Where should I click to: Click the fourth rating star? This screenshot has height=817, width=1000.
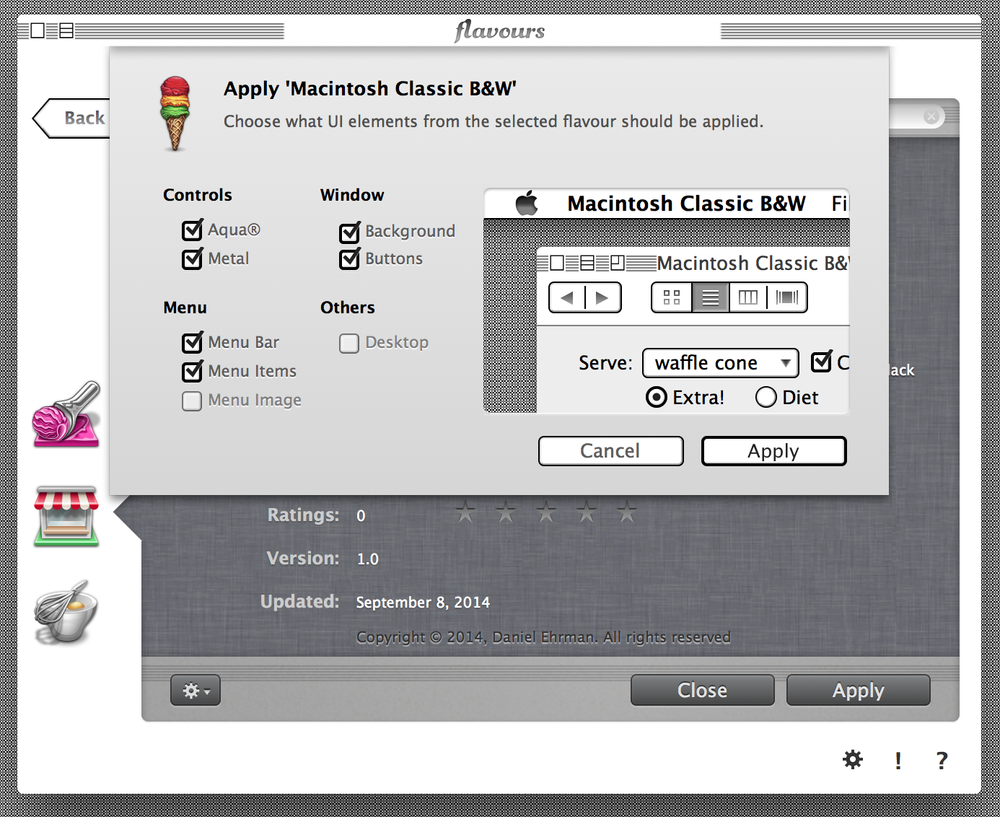tap(586, 512)
